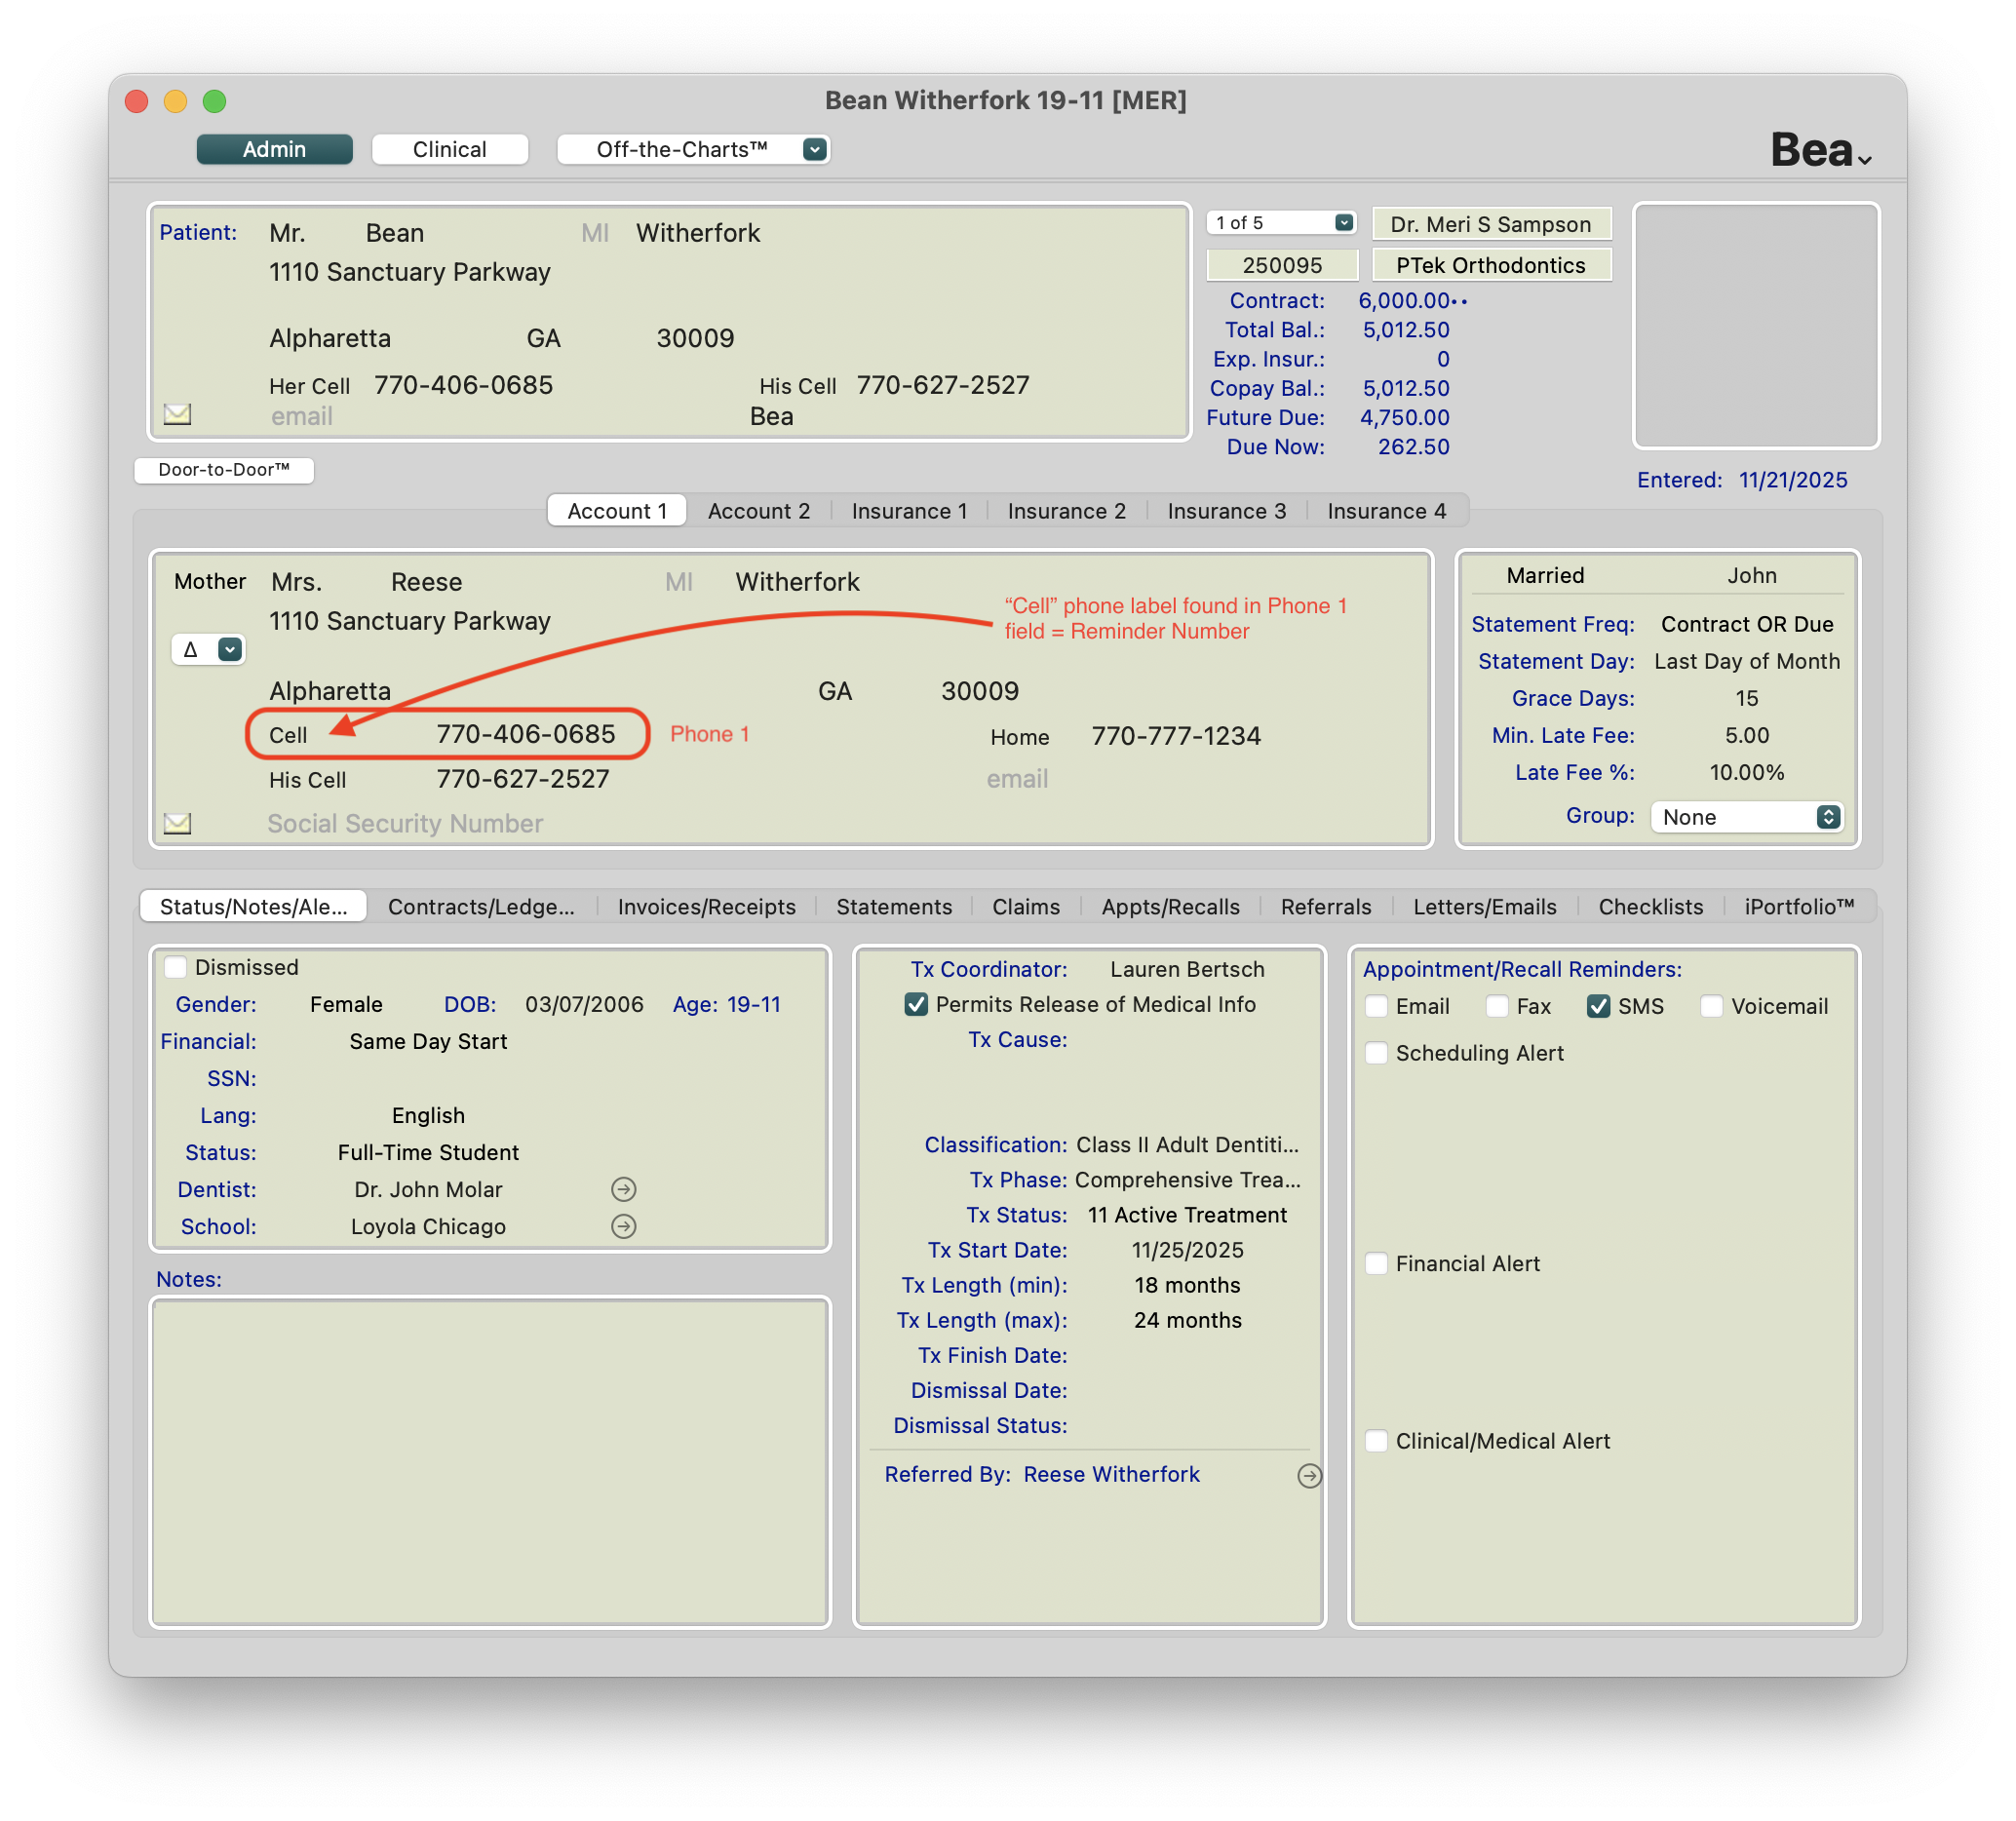Click the Door-to-Door button
Image resolution: width=2016 pixels, height=1821 pixels.
(x=224, y=470)
